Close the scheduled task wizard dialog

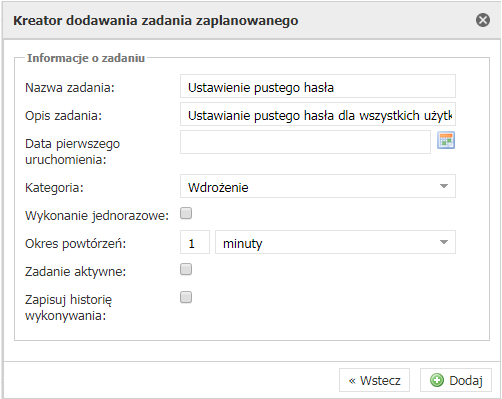click(x=483, y=20)
